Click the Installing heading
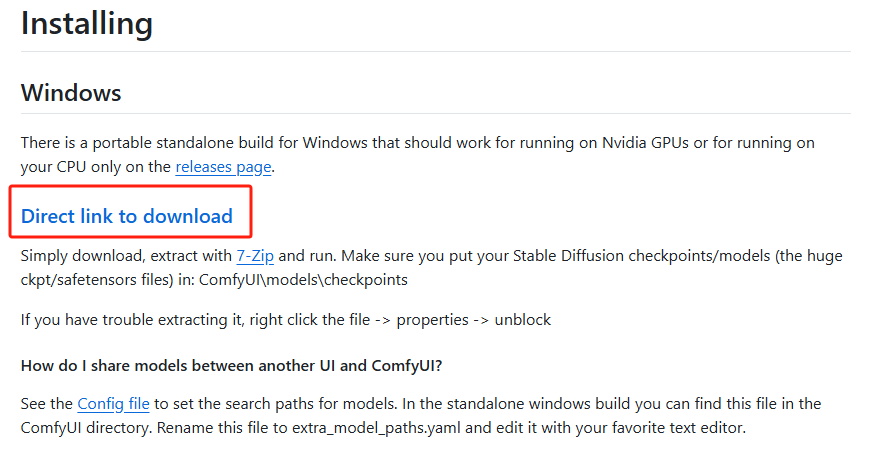 87,24
